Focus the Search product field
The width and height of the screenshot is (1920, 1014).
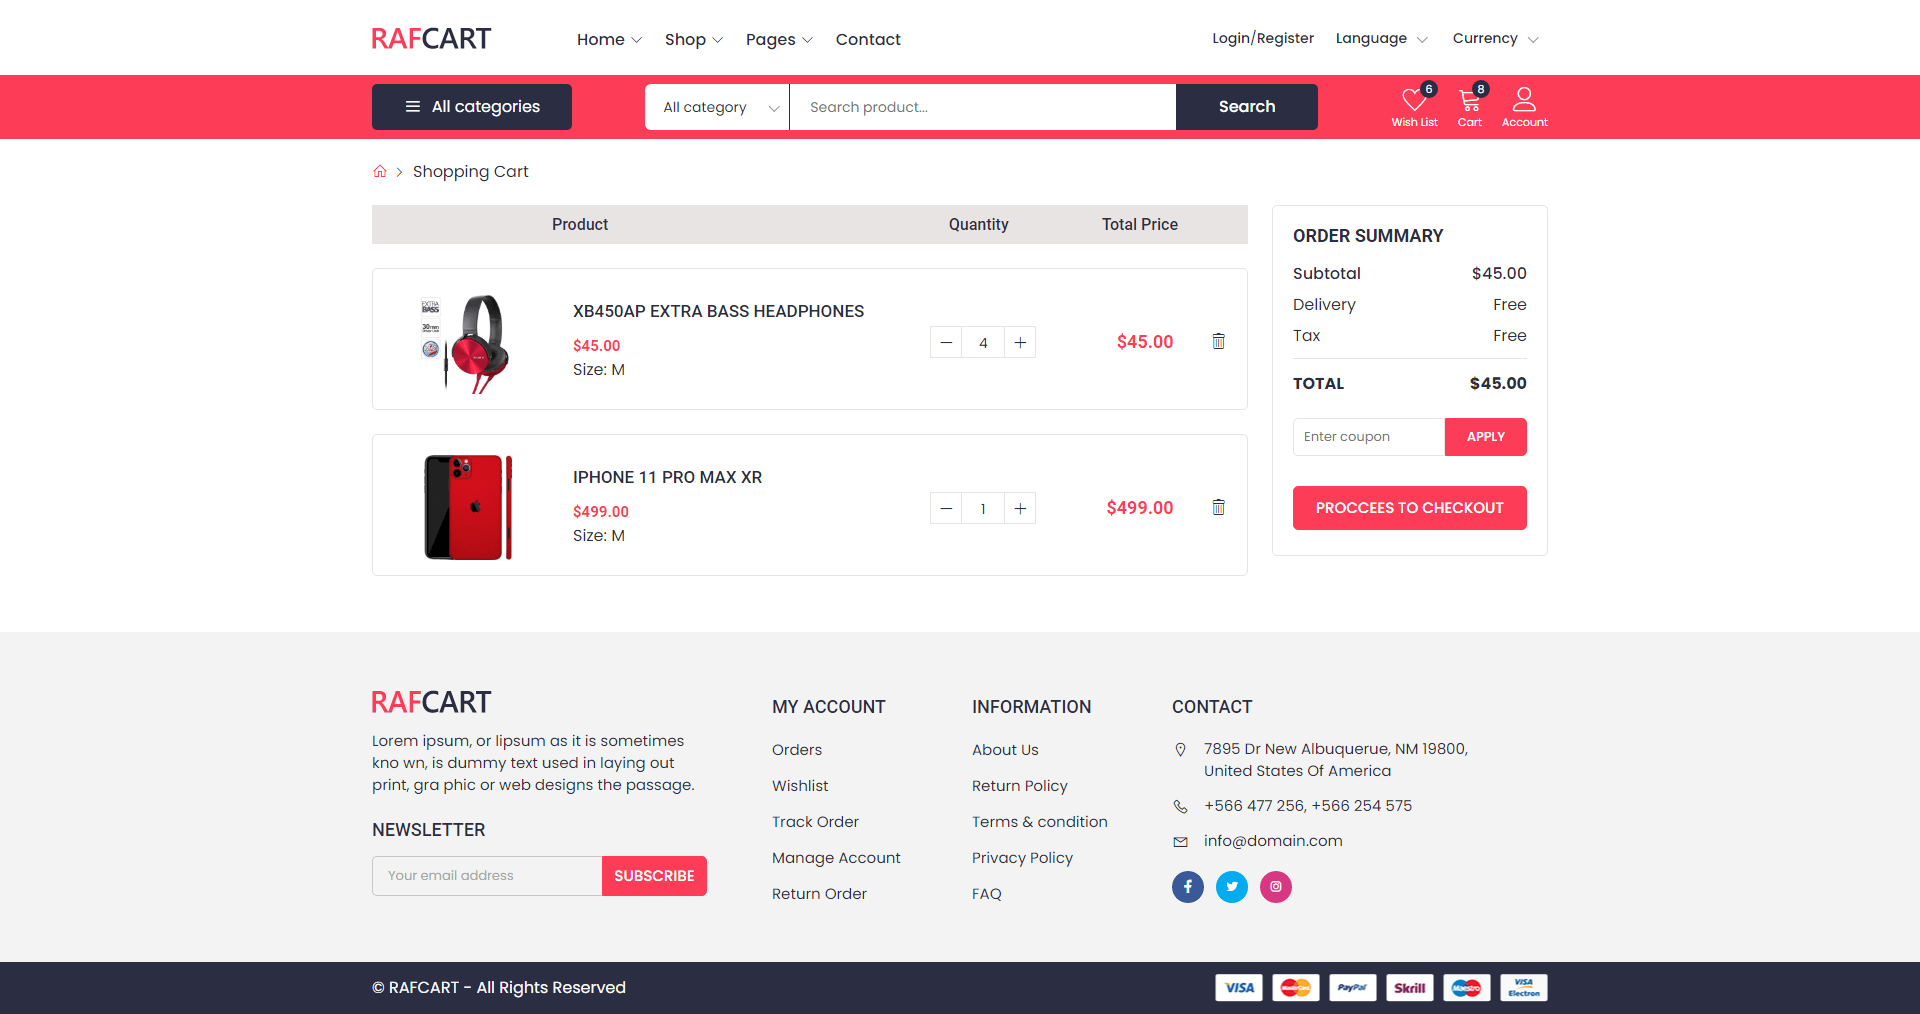983,107
